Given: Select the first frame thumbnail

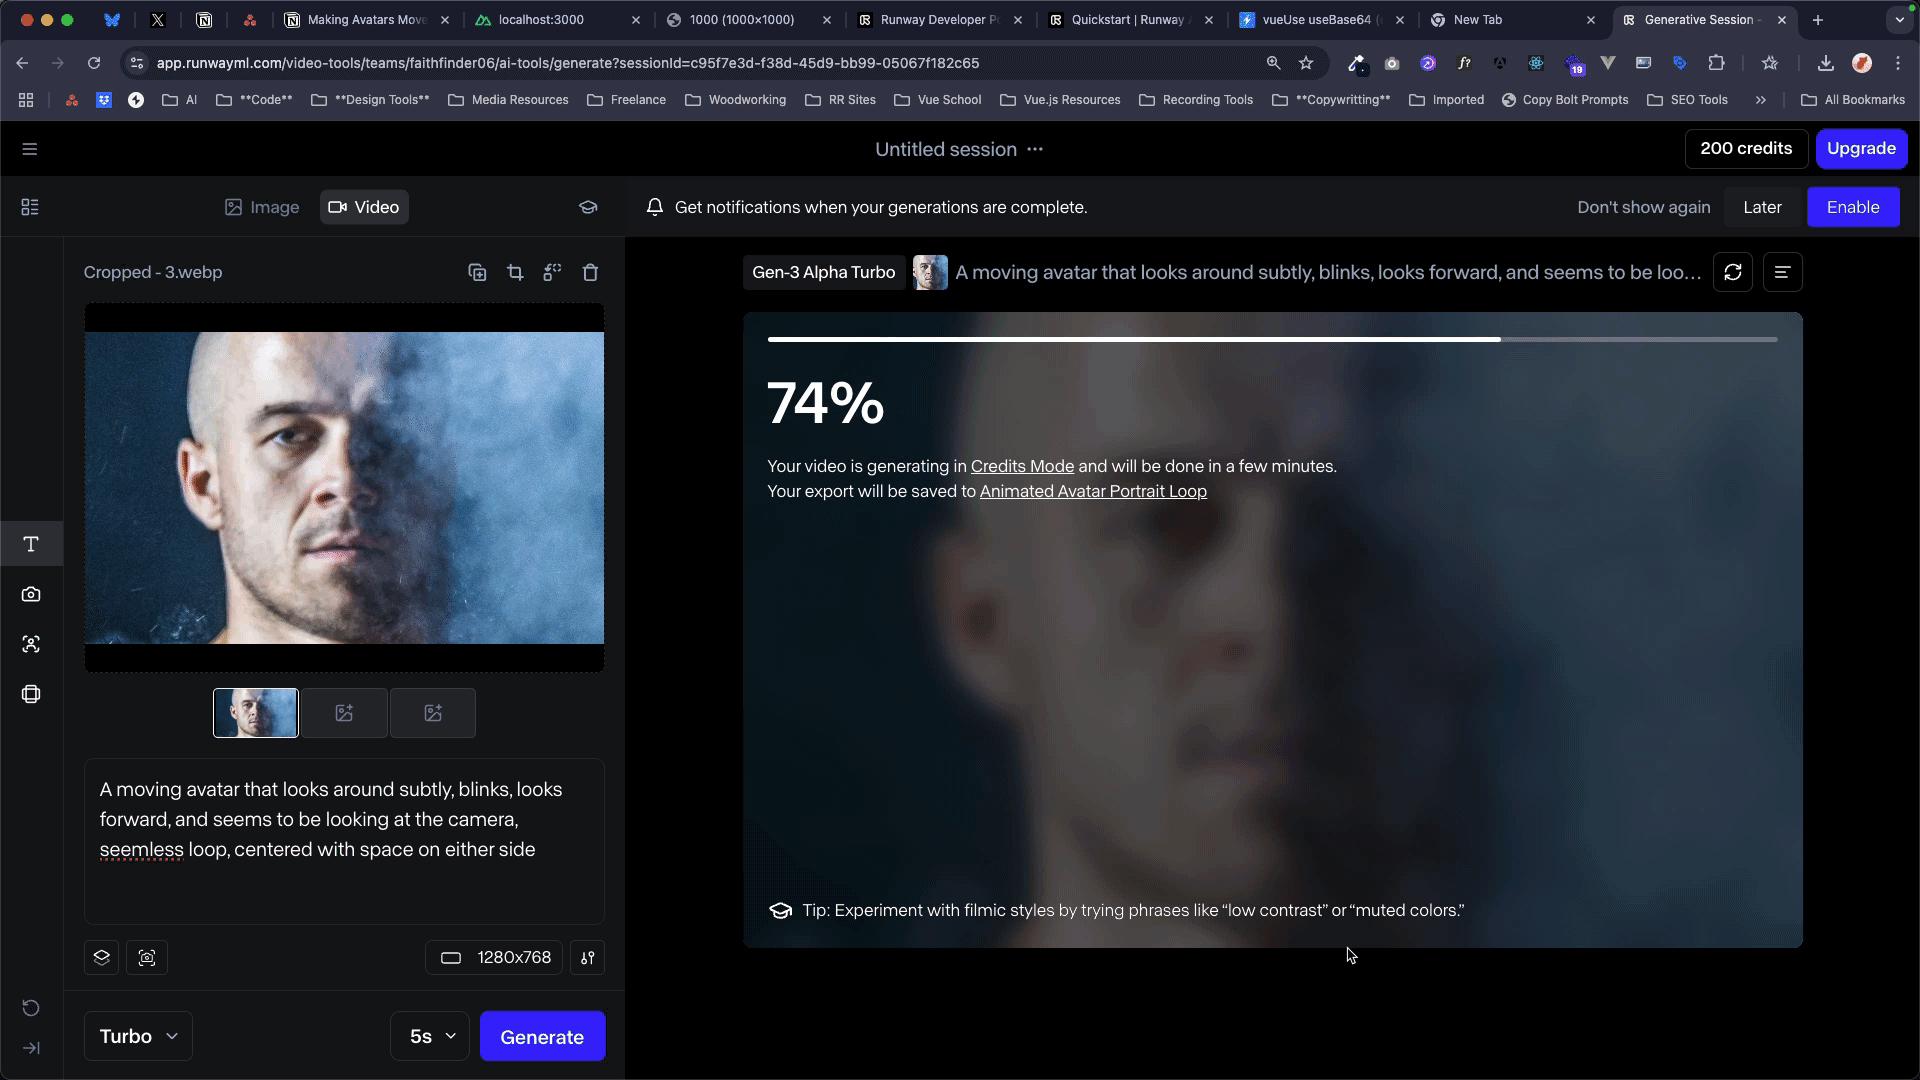Looking at the screenshot, I should pyautogui.click(x=256, y=713).
